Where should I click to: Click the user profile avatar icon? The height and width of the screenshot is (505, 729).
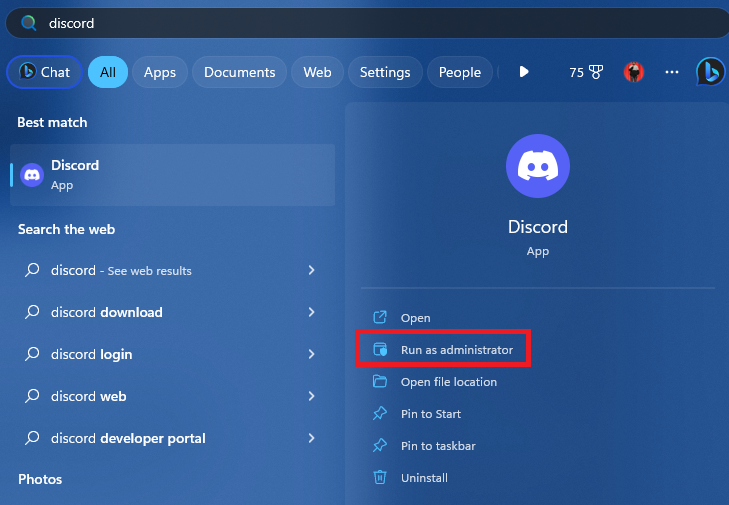point(633,72)
